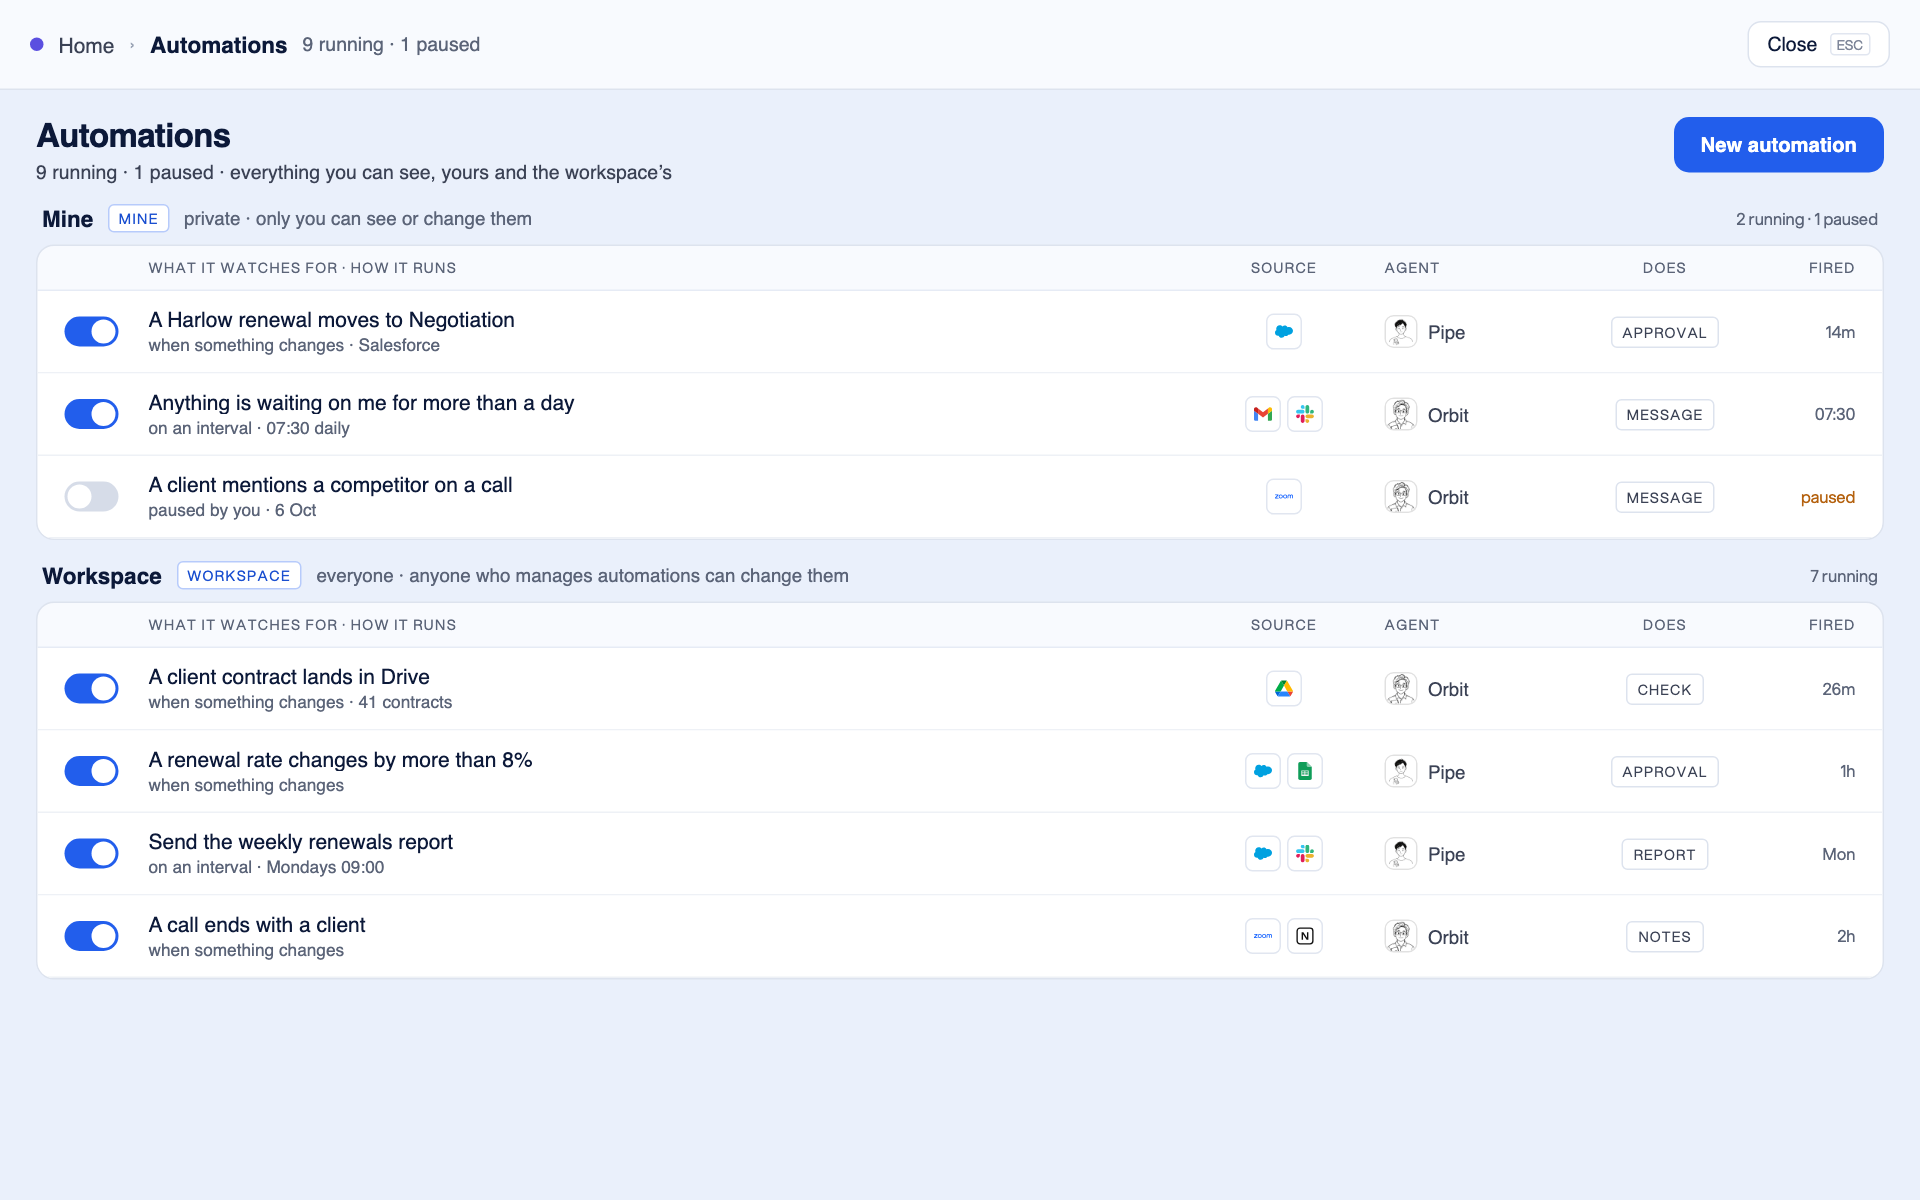The width and height of the screenshot is (1920, 1200).
Task: Click Pipe agent avatar in Harlow renewal row
Action: pyautogui.click(x=1401, y=332)
